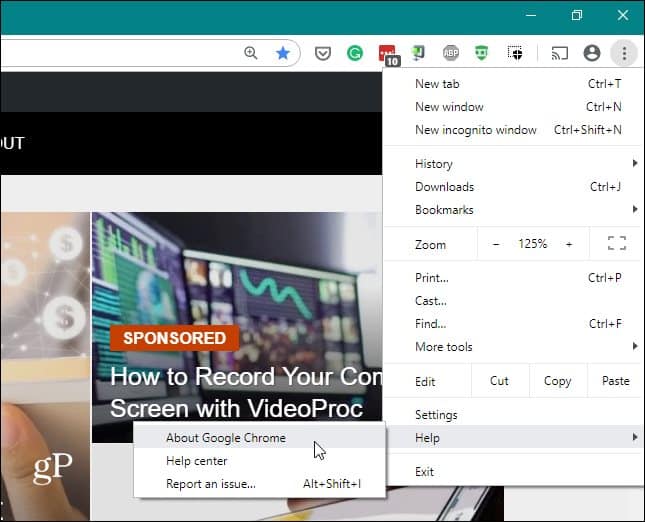Expand the More tools submenu
Viewport: 645px width, 522px height.
pyautogui.click(x=514, y=347)
